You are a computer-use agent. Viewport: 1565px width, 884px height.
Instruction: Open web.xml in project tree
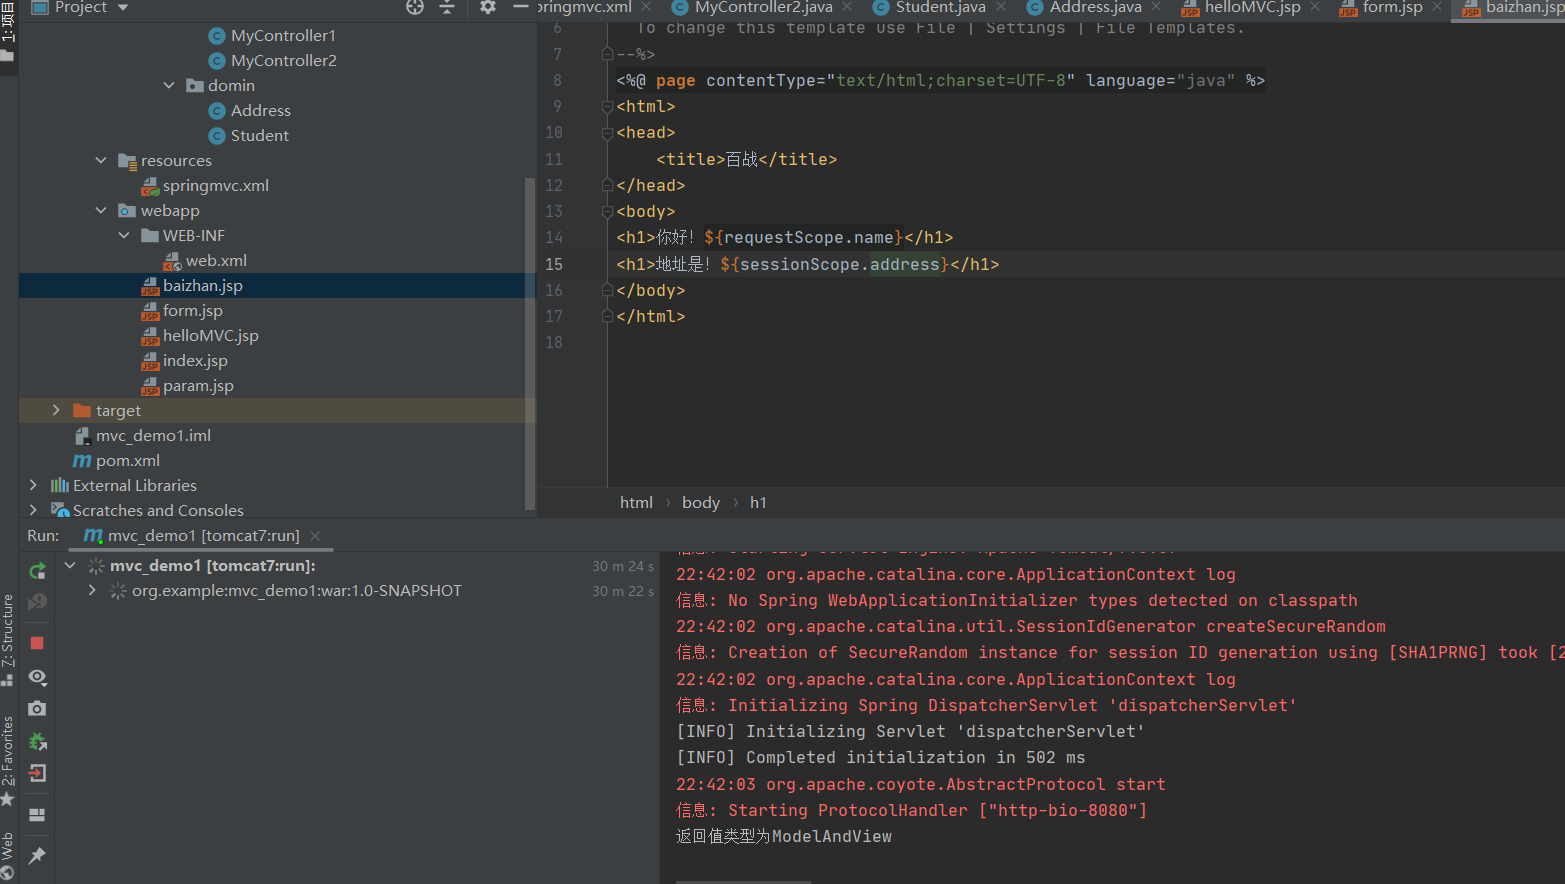(215, 260)
